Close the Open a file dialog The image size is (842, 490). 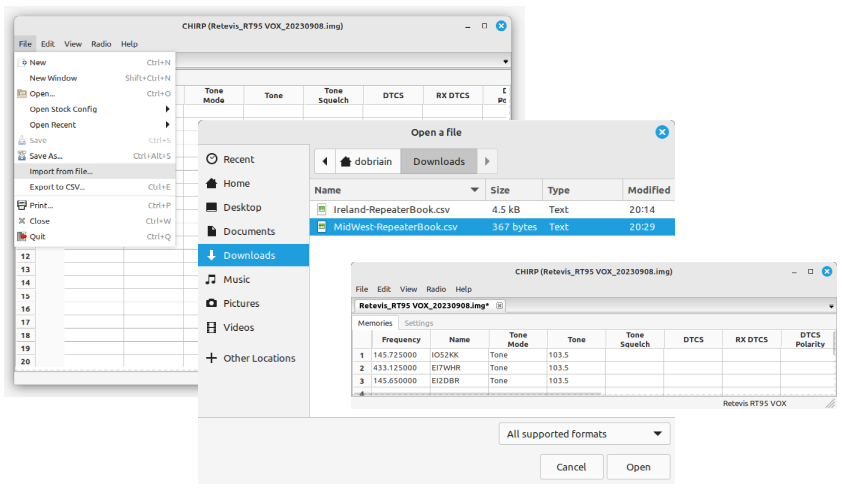(x=662, y=132)
